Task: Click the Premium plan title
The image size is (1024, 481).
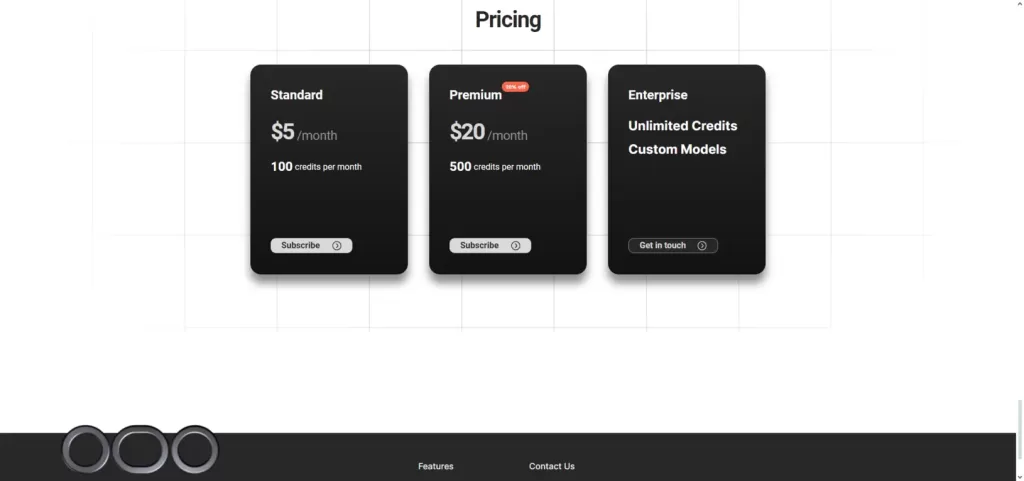Action: pos(475,95)
